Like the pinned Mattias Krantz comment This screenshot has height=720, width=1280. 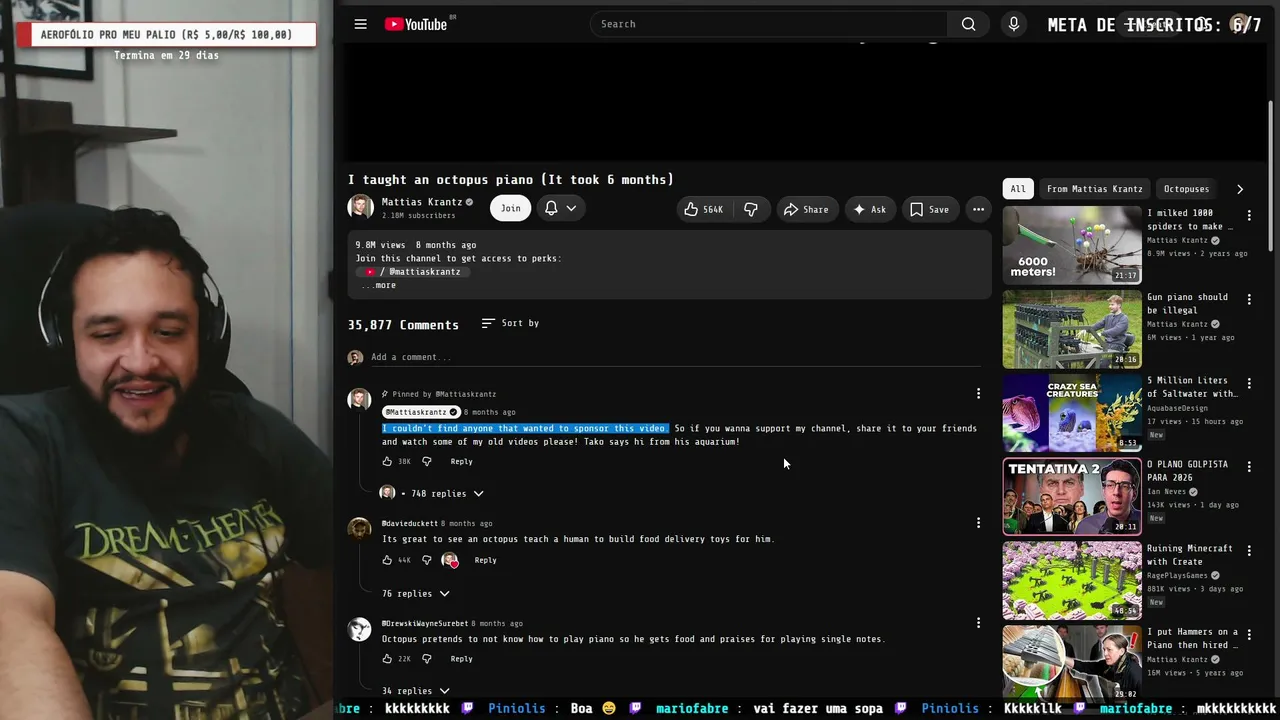tap(387, 462)
